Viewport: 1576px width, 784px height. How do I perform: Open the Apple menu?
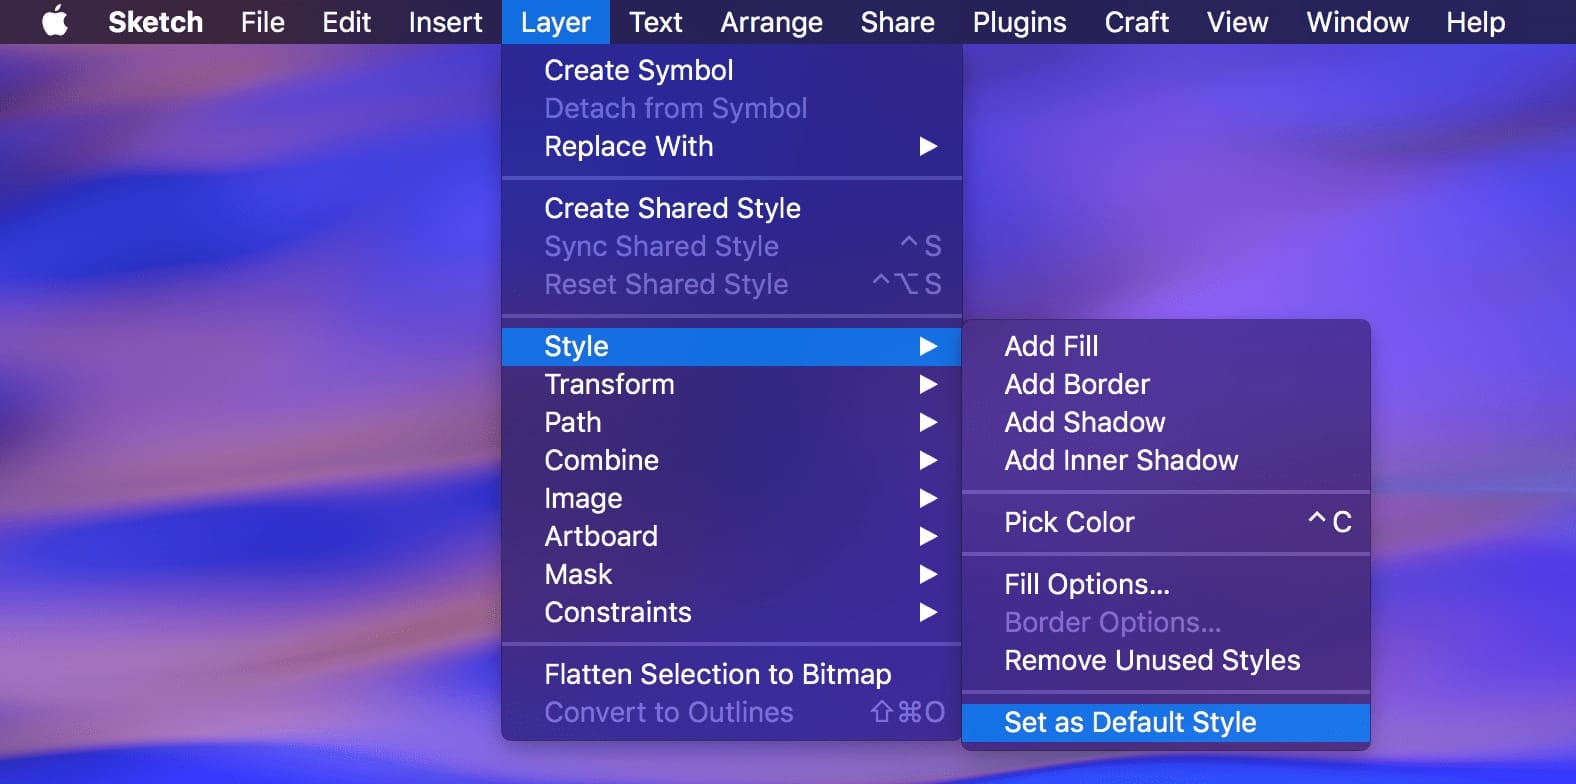(x=55, y=21)
